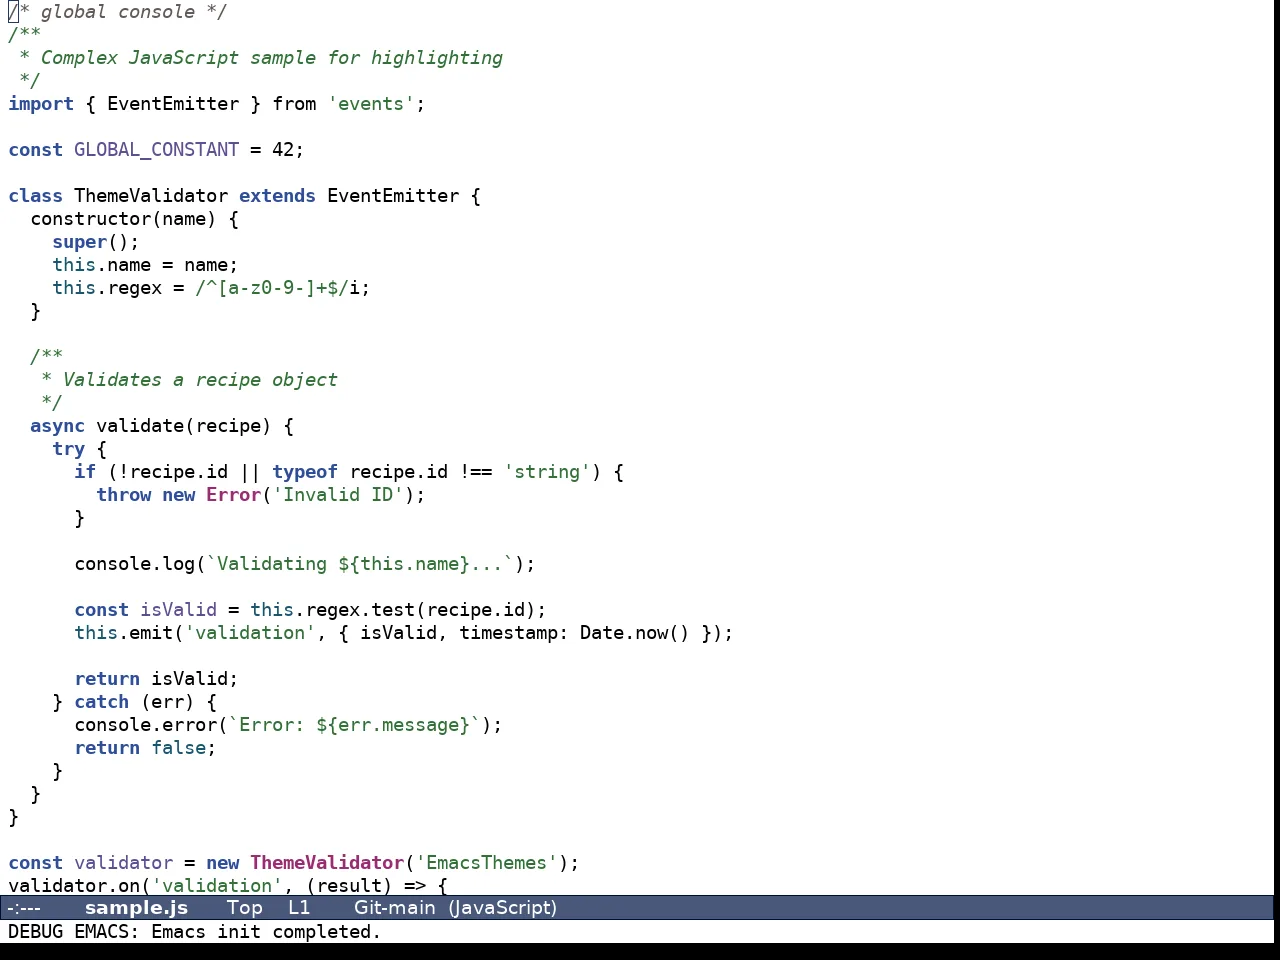The height and width of the screenshot is (960, 1280).
Task: Click the 'validator' variable in const declaration
Action: click(123, 863)
